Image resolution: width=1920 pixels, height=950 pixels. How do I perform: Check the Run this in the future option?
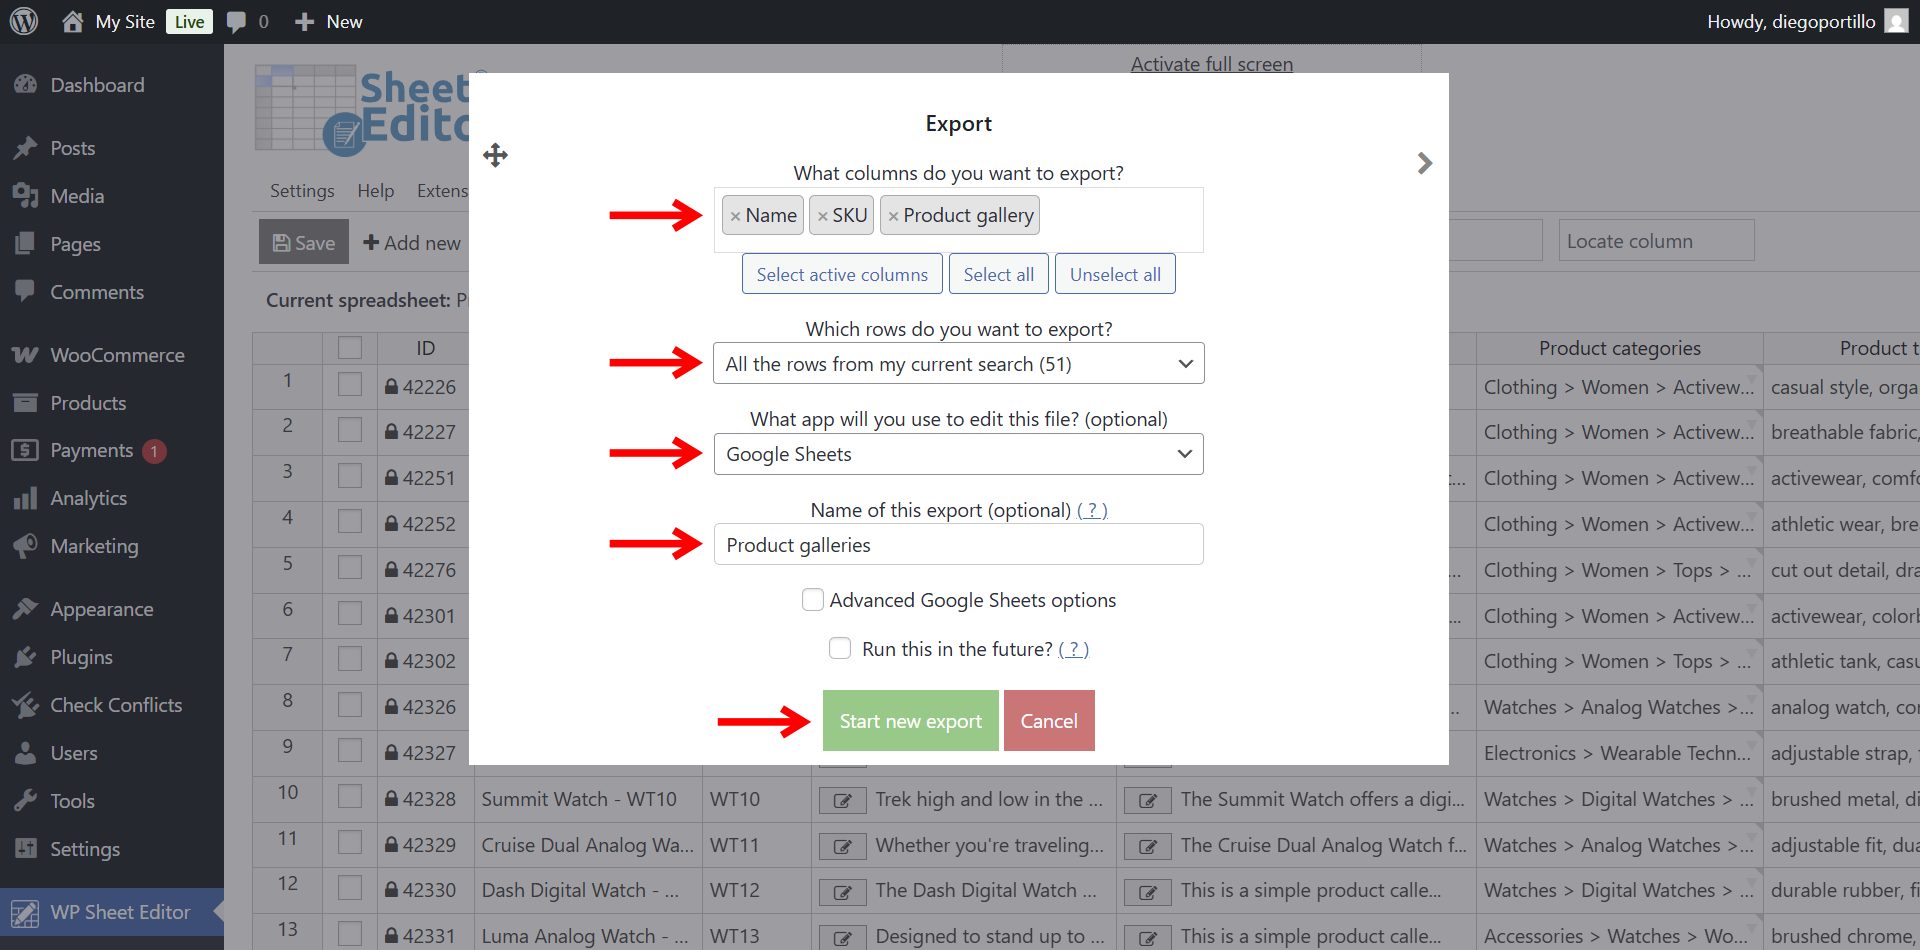pyautogui.click(x=839, y=648)
